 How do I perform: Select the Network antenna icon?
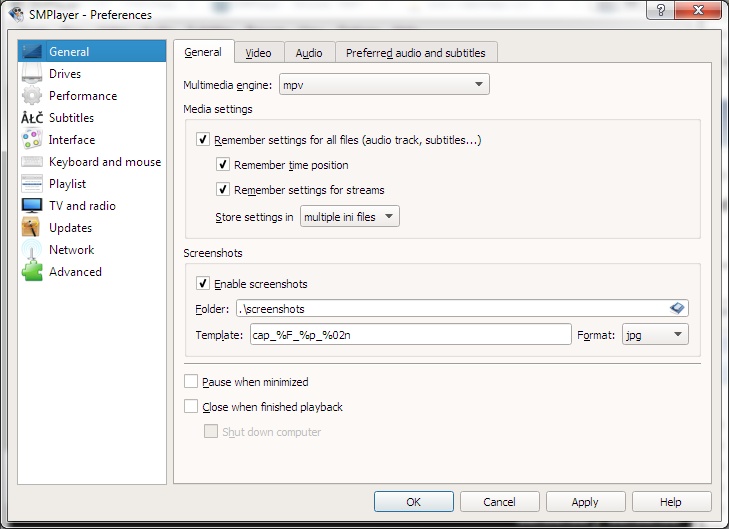point(32,250)
